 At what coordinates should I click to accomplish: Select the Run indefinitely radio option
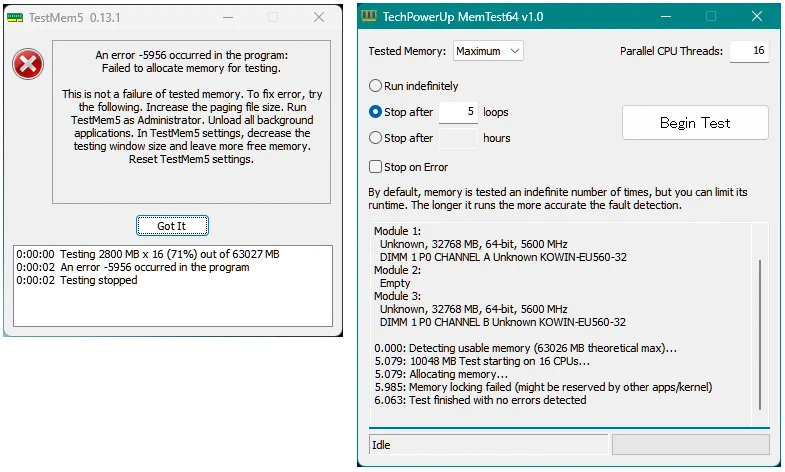click(x=375, y=86)
